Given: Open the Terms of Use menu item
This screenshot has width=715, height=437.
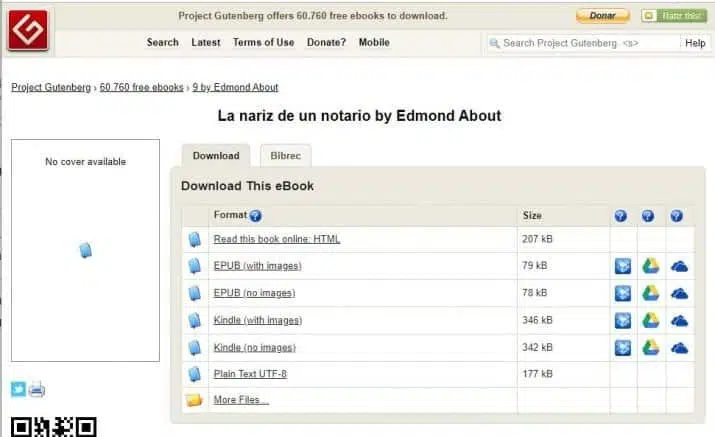Looking at the screenshot, I should (264, 42).
